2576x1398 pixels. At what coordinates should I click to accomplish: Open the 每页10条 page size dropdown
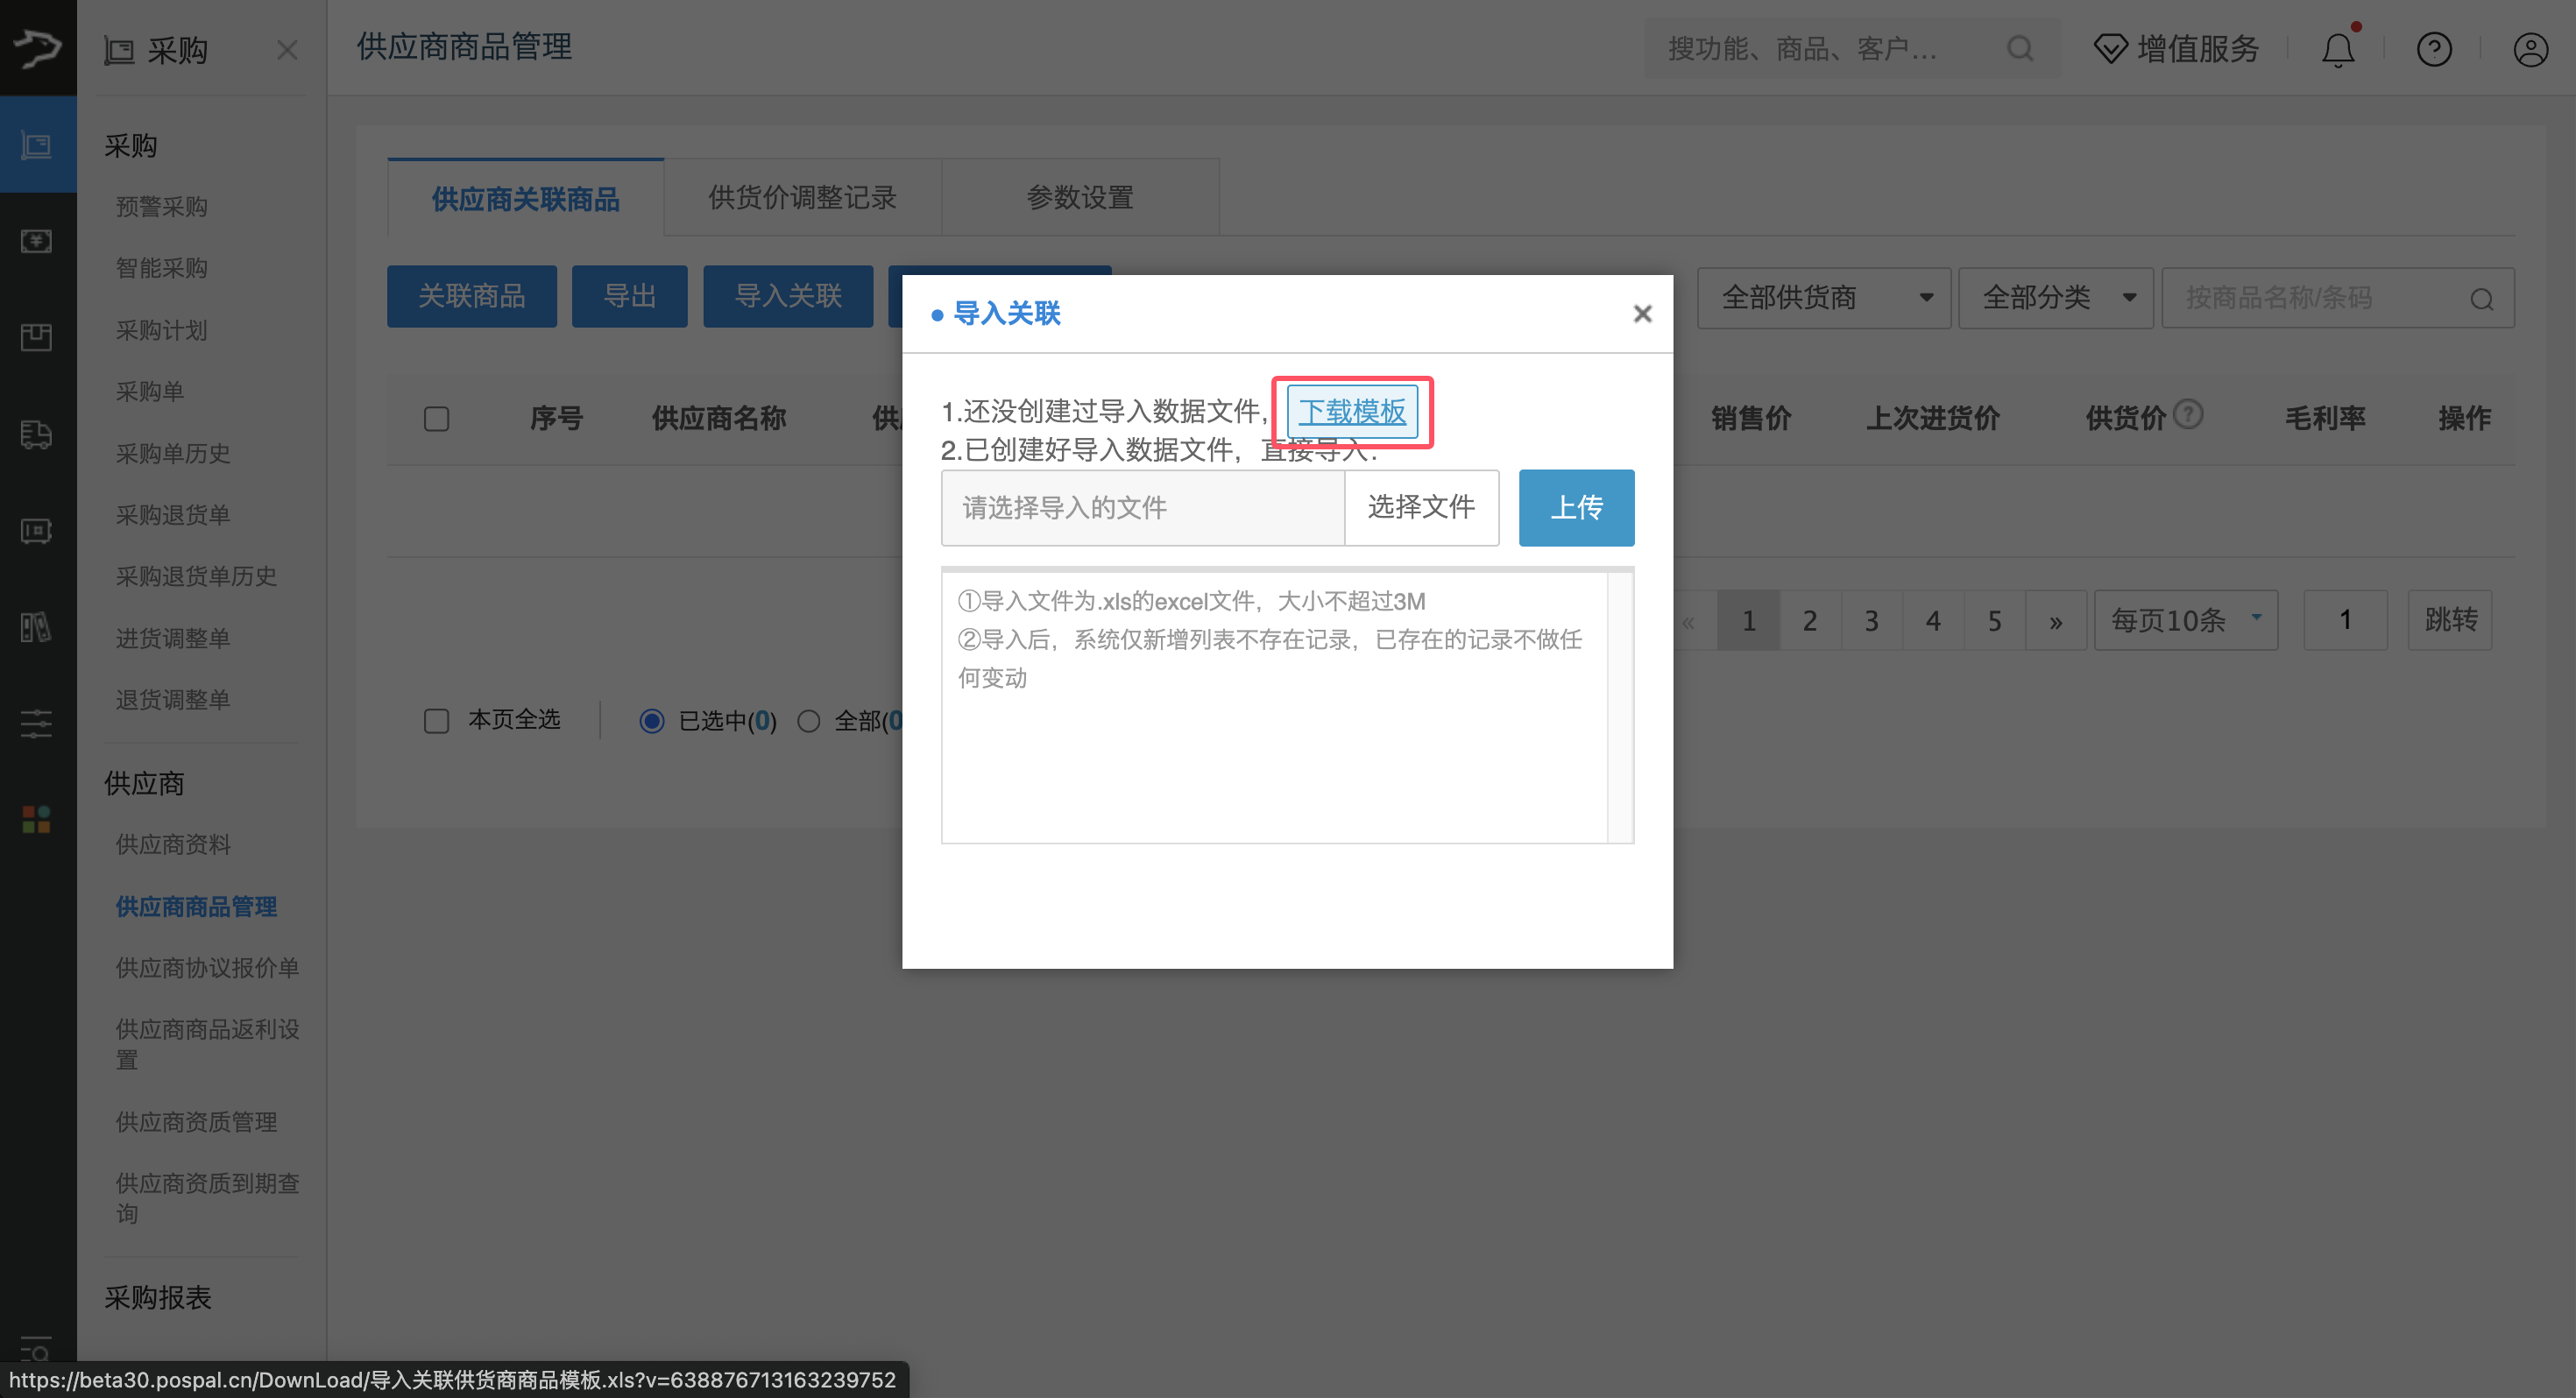pos(2186,620)
